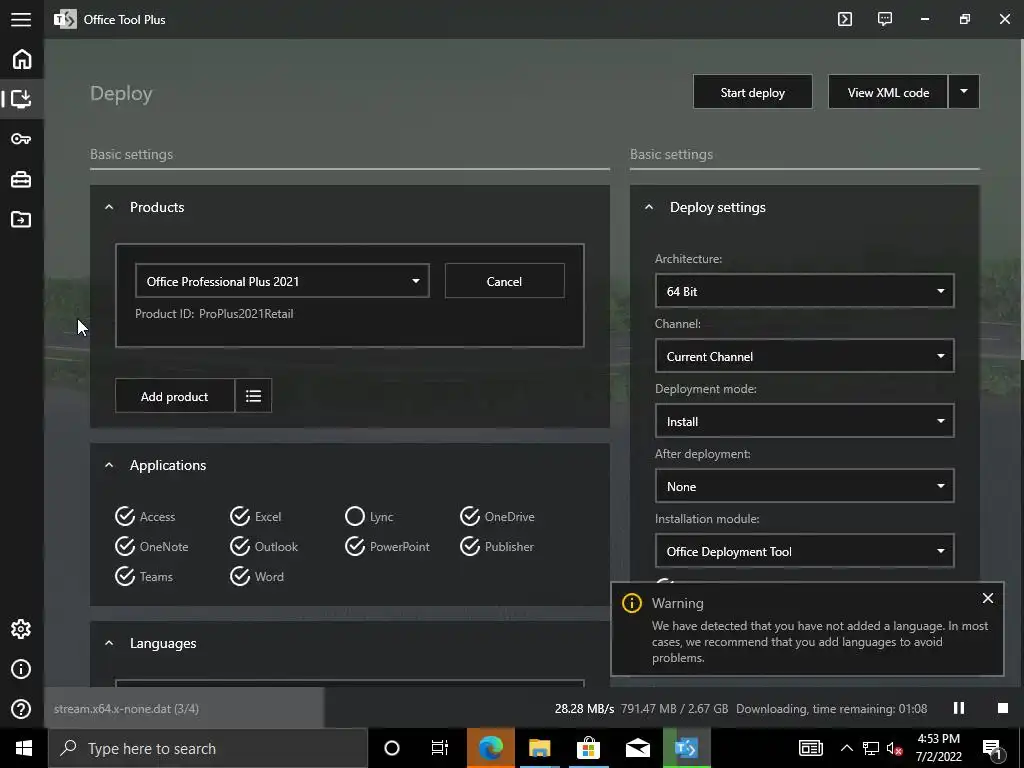Open the About info icon in sidebar

(21, 669)
